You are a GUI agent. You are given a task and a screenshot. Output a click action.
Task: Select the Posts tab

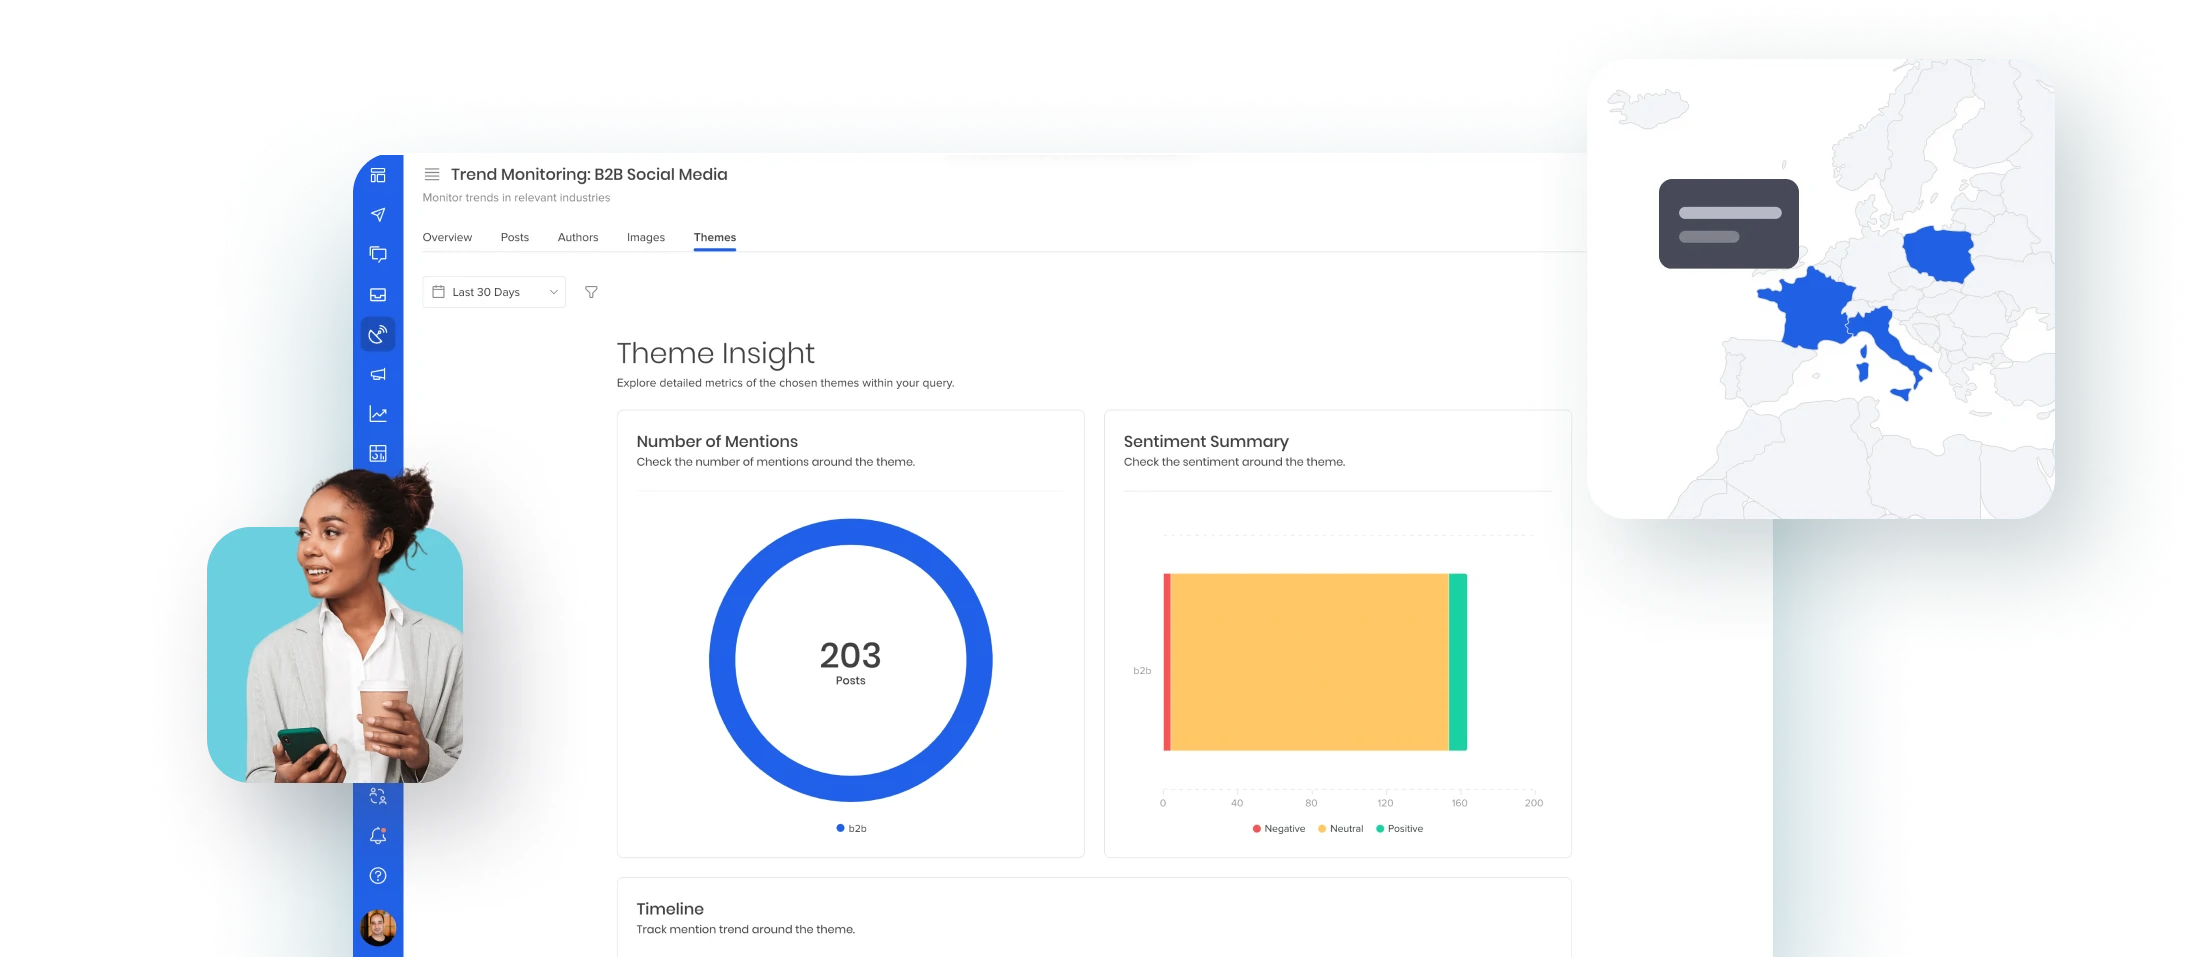515,237
